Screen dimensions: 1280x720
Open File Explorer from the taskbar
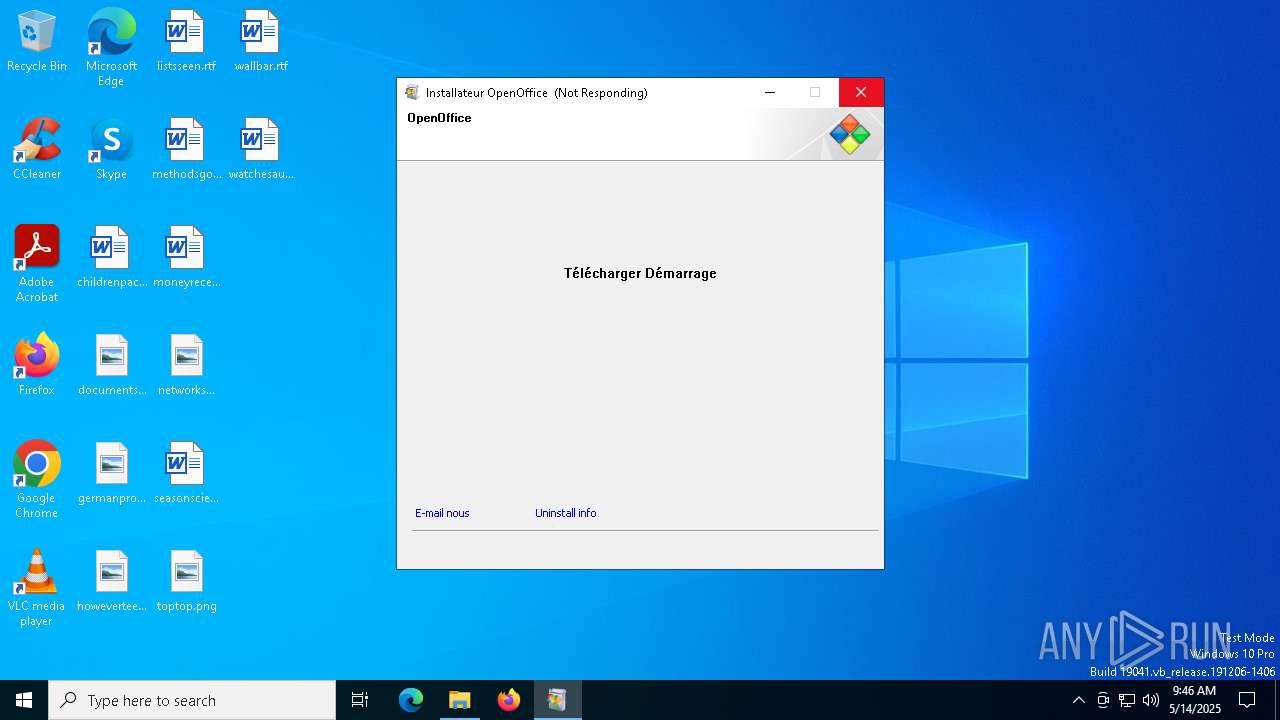click(x=459, y=700)
